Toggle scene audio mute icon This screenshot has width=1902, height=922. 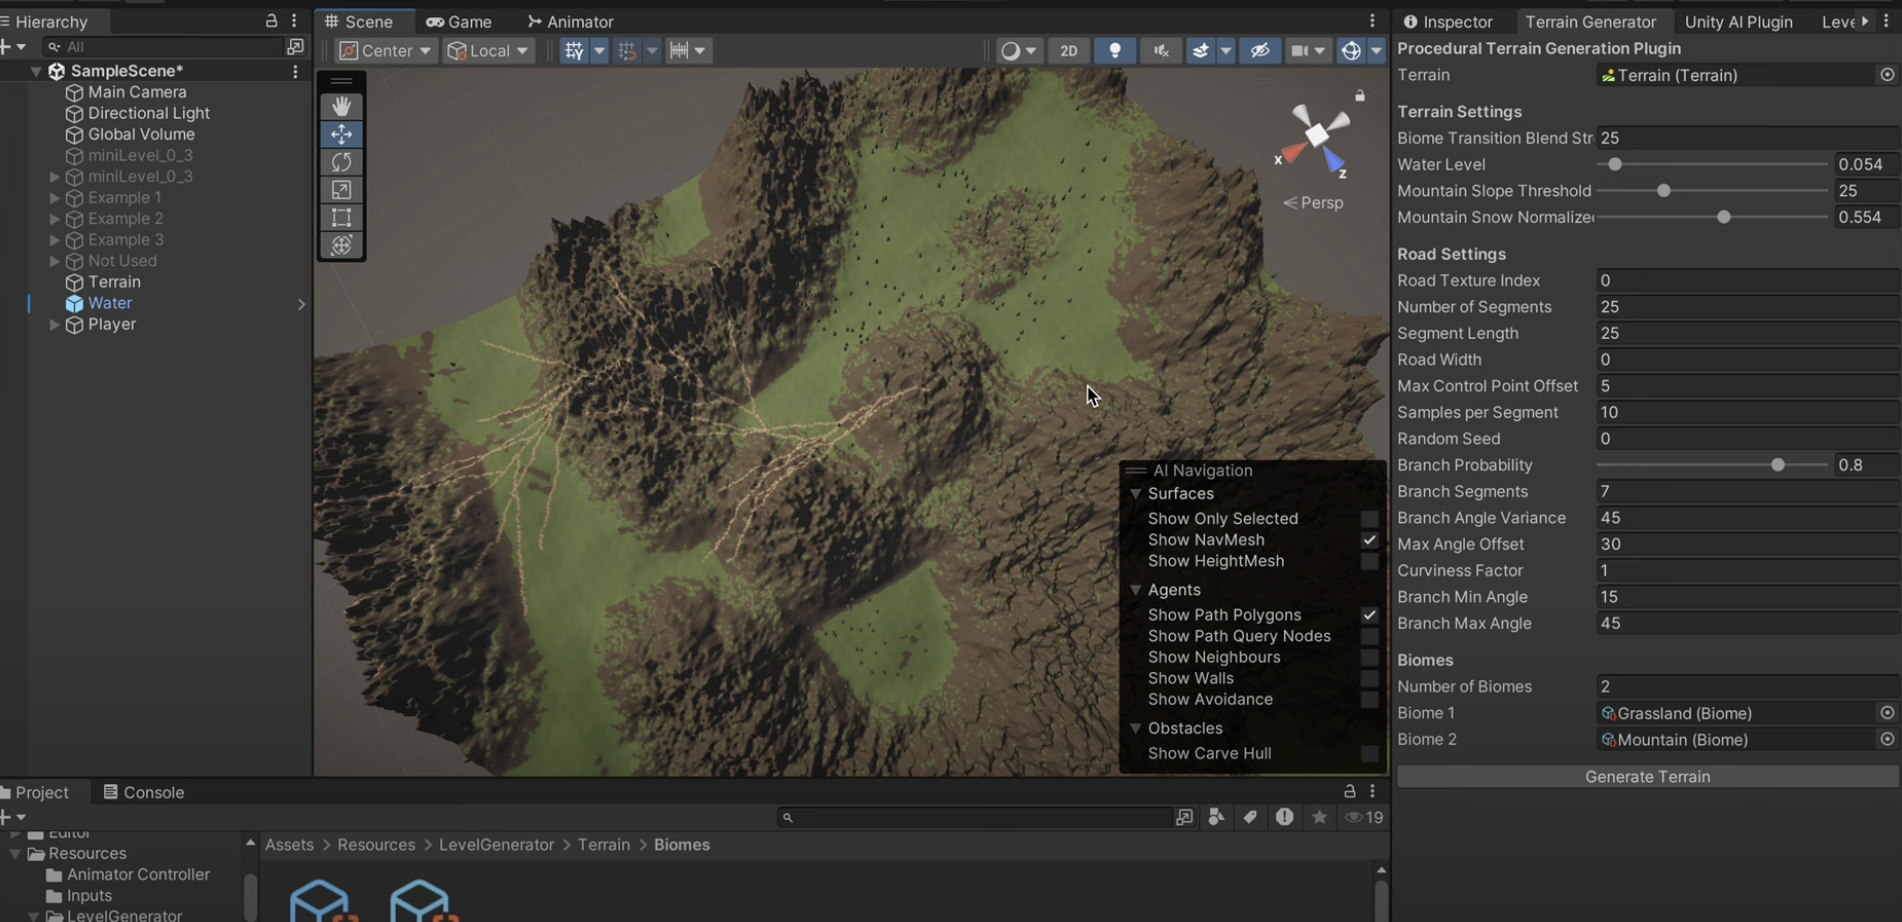click(x=1161, y=51)
